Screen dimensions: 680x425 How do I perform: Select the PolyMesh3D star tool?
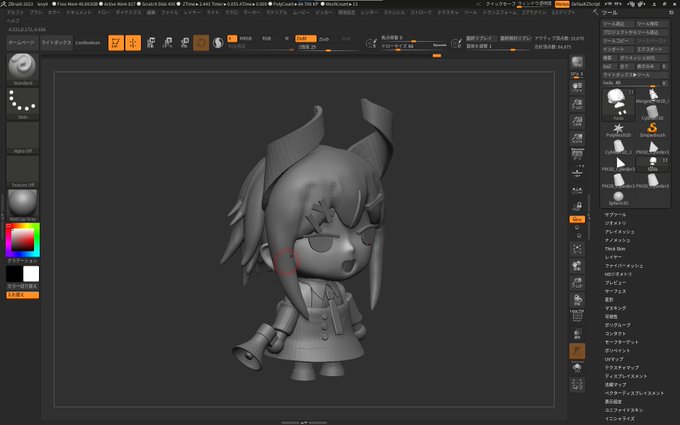tap(618, 130)
